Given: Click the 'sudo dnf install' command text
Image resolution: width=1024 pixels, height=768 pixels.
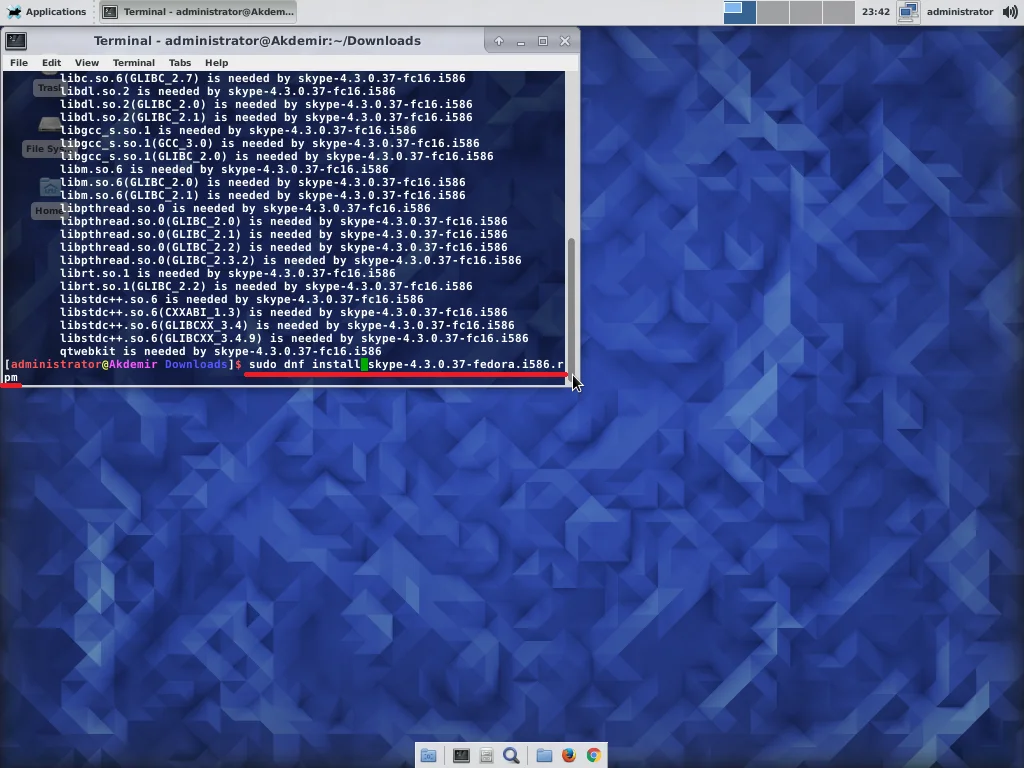Looking at the screenshot, I should click(304, 364).
